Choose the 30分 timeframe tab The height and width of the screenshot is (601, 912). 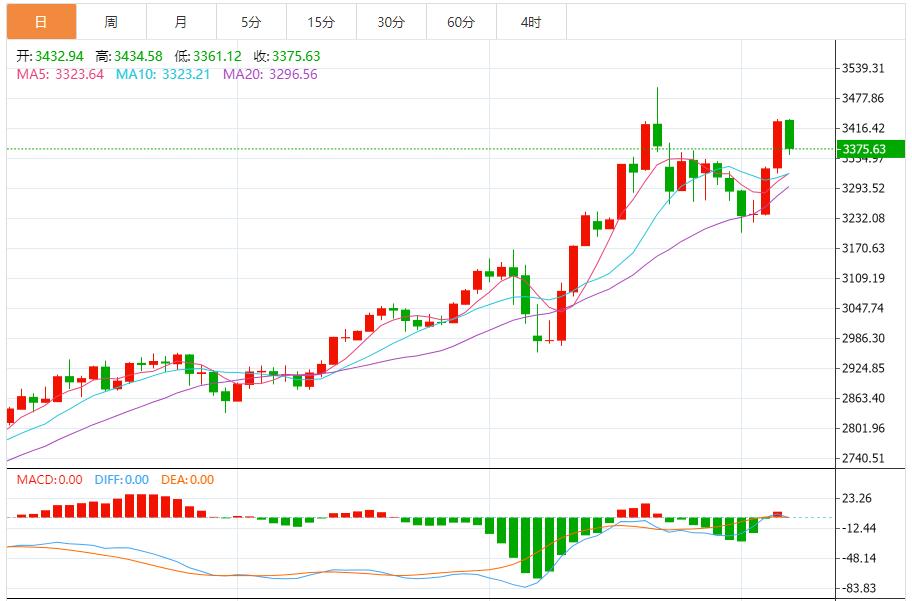point(391,22)
